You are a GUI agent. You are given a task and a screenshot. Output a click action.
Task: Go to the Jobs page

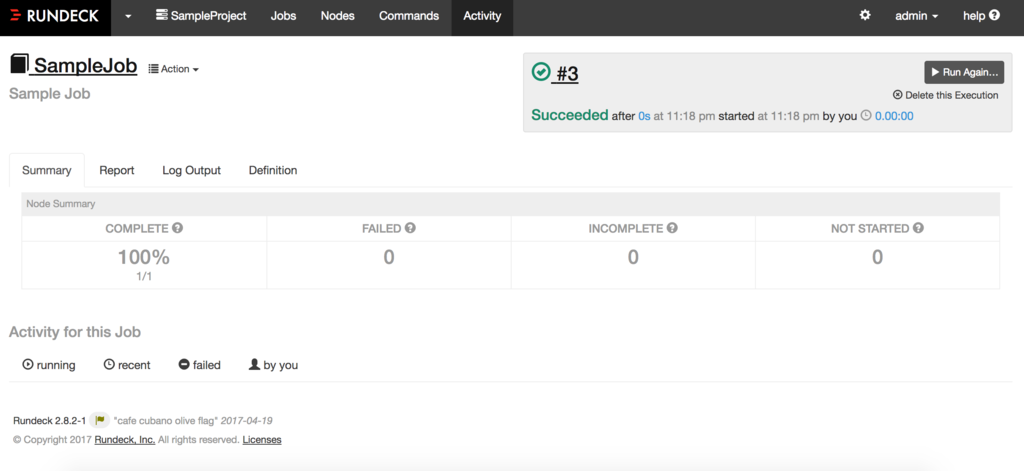click(283, 16)
